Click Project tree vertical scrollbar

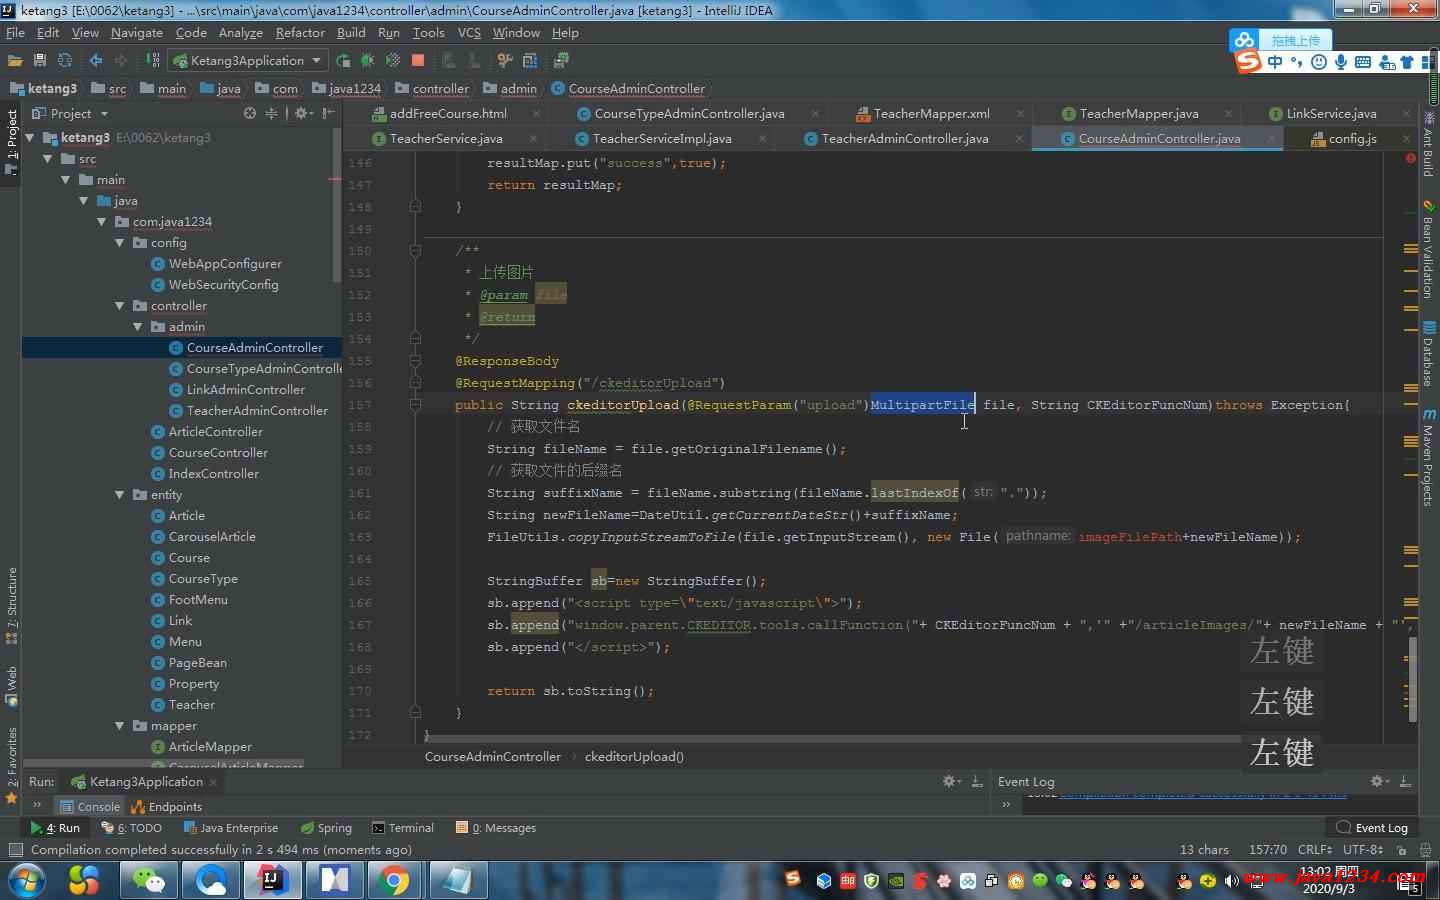[x=336, y=205]
